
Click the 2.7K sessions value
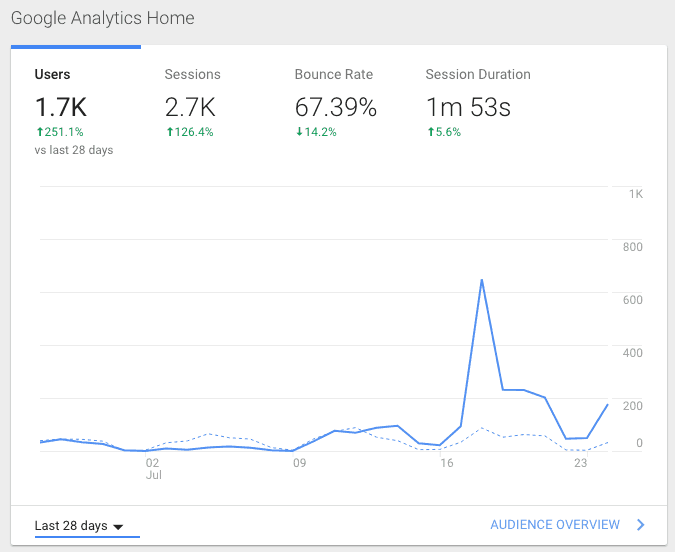coord(190,107)
